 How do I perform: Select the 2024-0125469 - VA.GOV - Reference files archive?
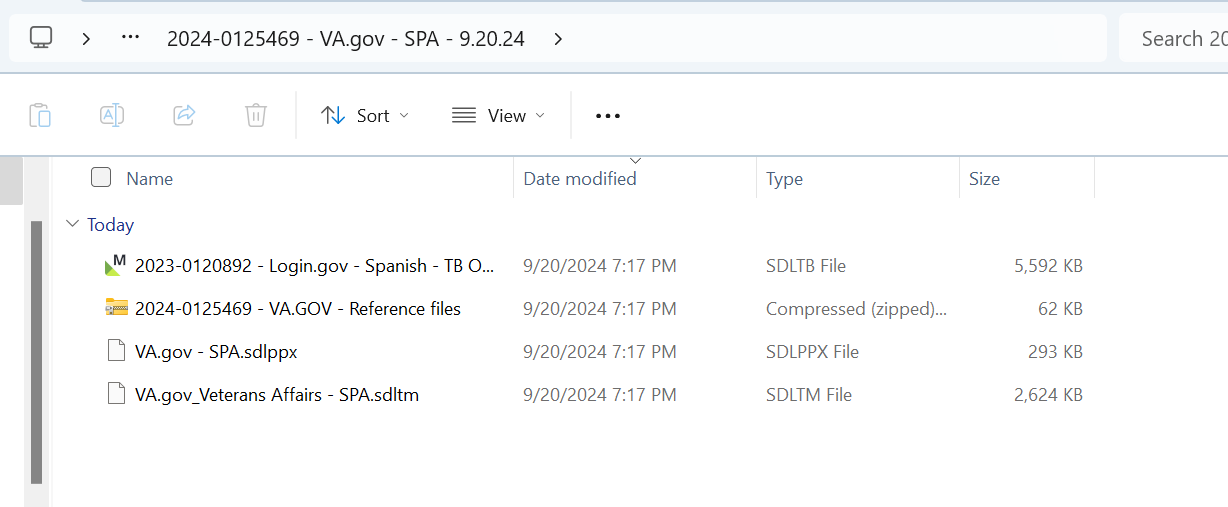[x=298, y=309]
